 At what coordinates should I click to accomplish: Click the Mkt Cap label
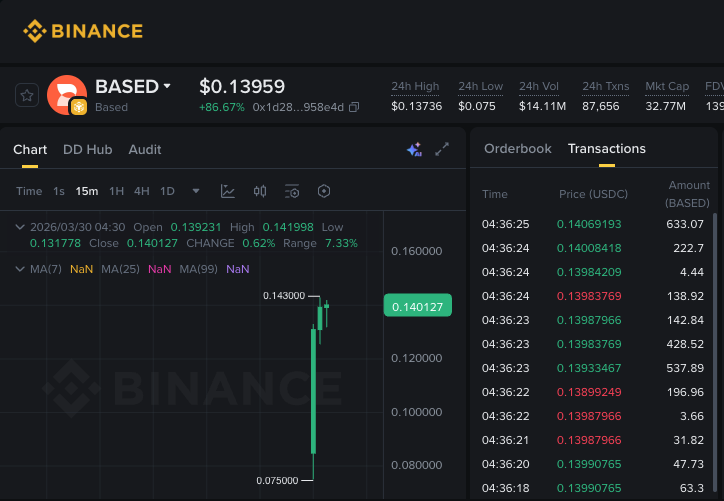667,86
